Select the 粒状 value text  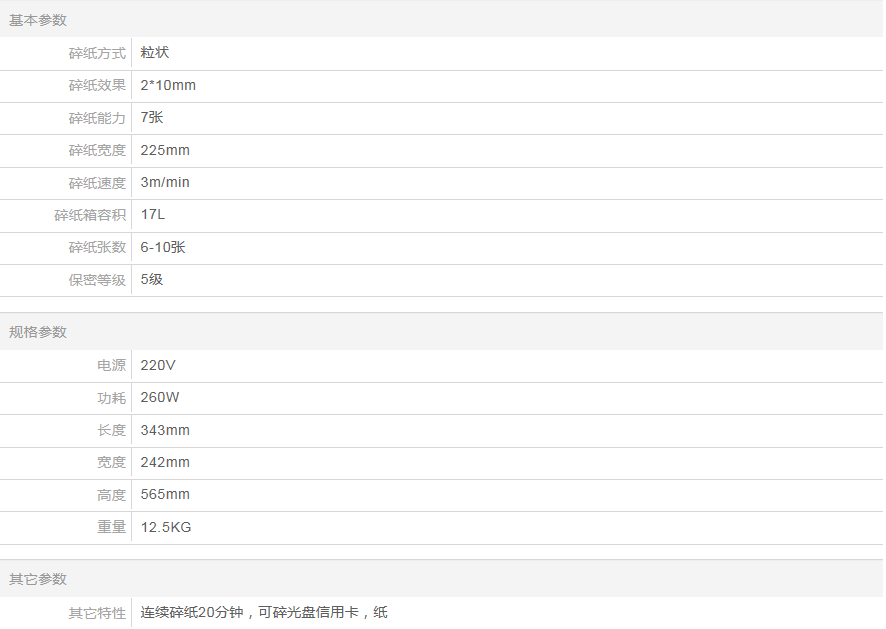pyautogui.click(x=155, y=53)
